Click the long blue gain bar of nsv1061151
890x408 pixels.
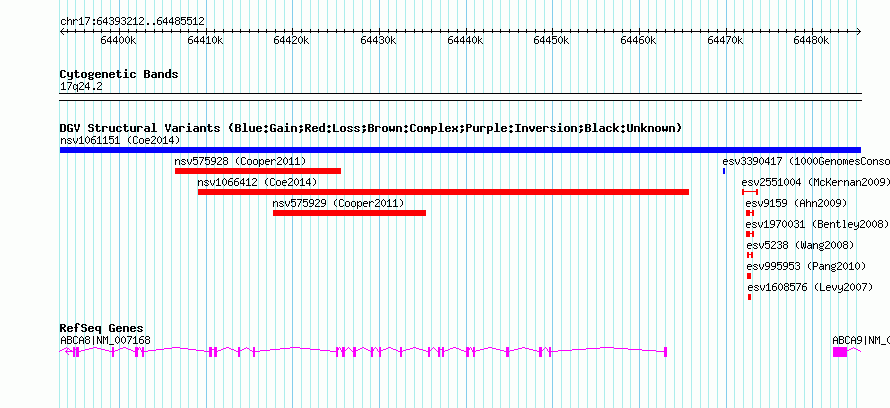click(x=460, y=150)
